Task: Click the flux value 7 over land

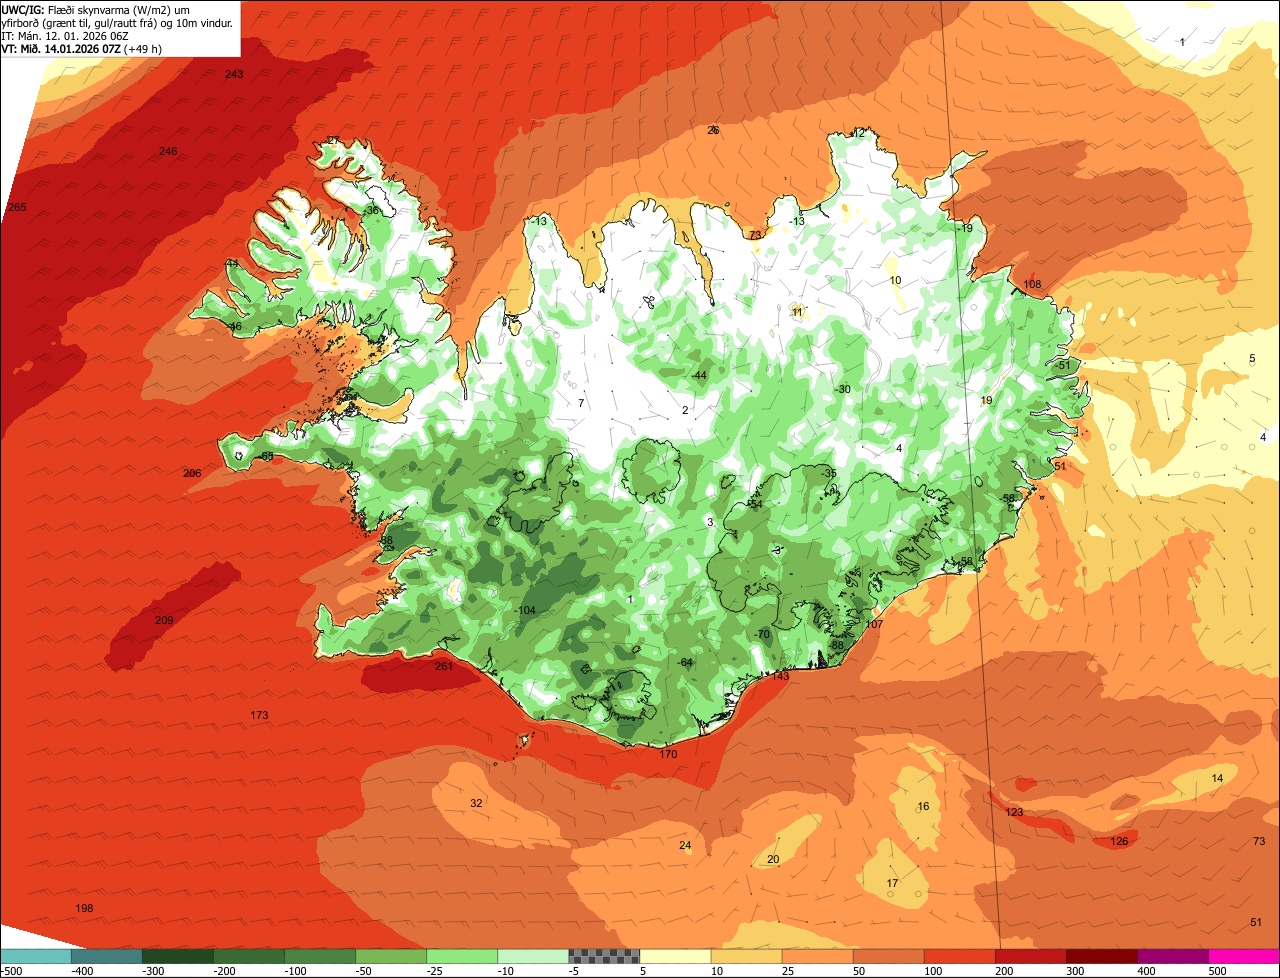Action: coord(580,403)
